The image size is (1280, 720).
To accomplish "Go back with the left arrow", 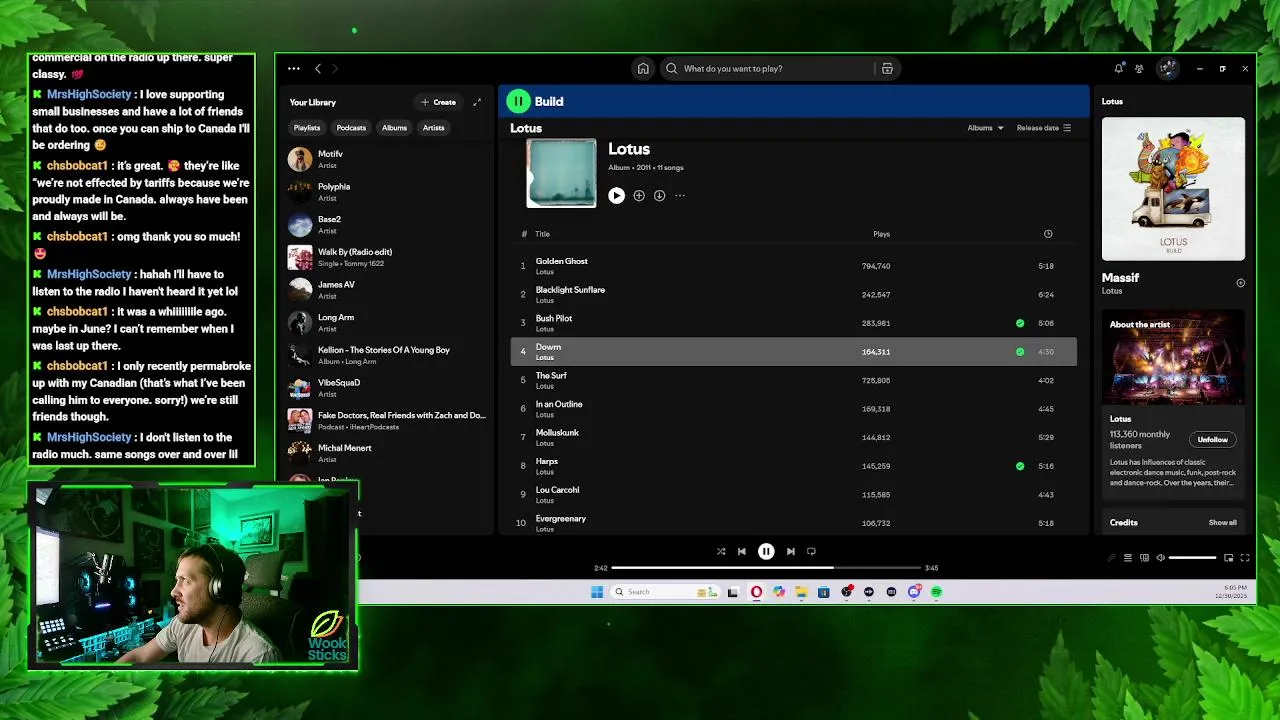I will [x=318, y=69].
